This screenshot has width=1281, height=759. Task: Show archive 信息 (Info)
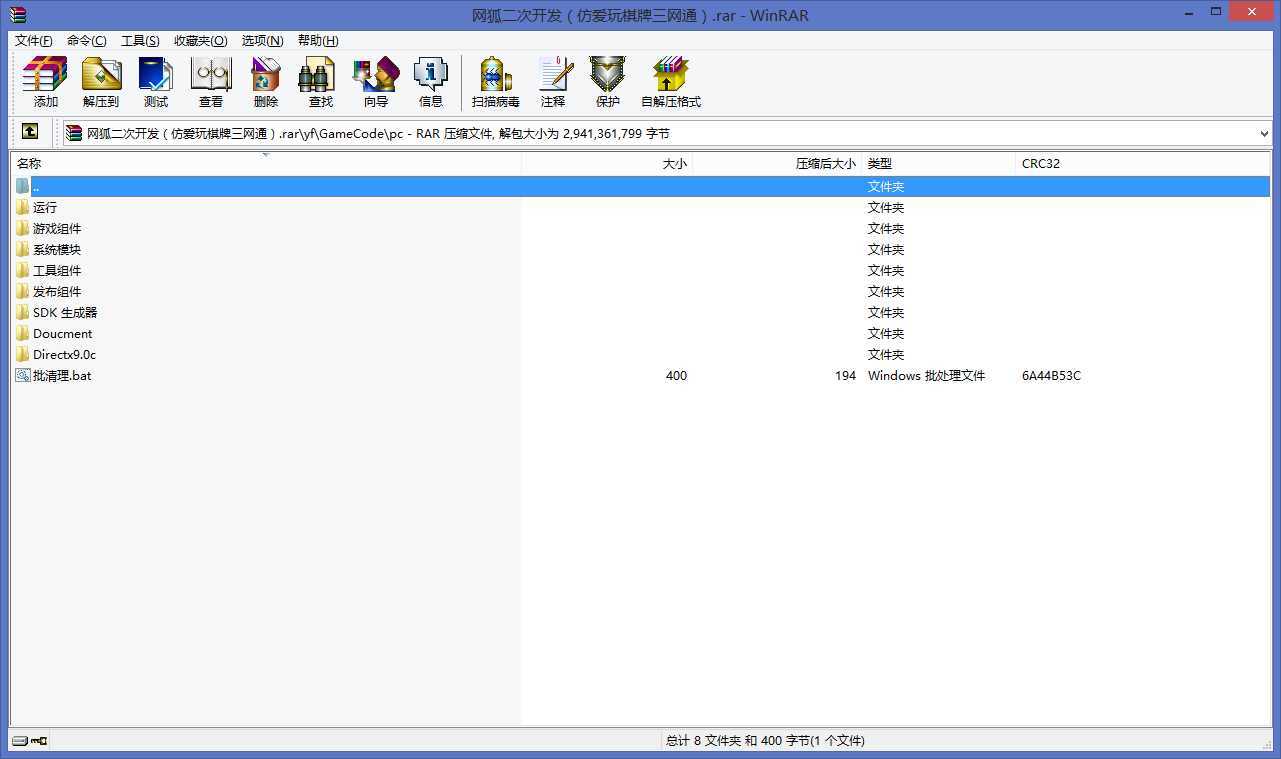(x=431, y=81)
